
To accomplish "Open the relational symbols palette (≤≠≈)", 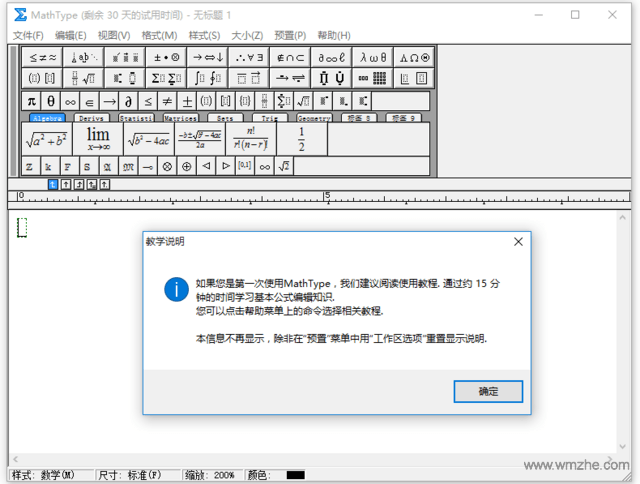I will coord(42,58).
